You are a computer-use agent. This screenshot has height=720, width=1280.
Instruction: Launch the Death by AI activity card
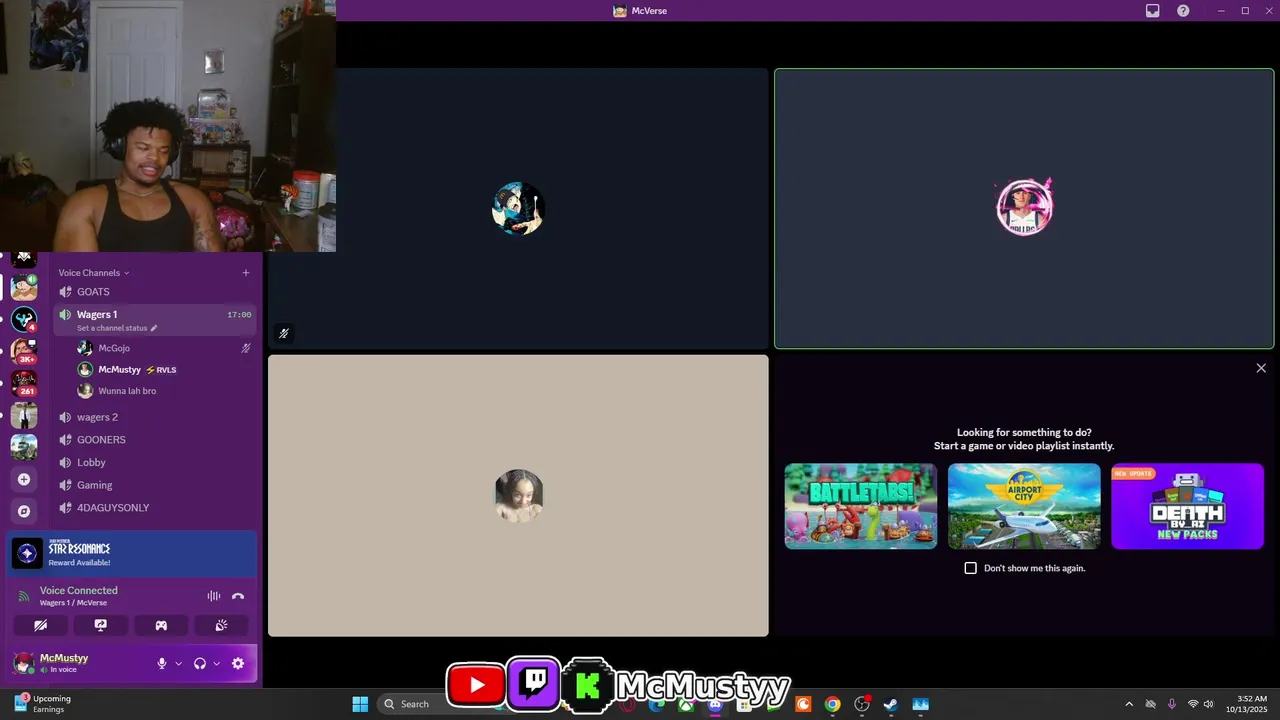[x=1187, y=506]
